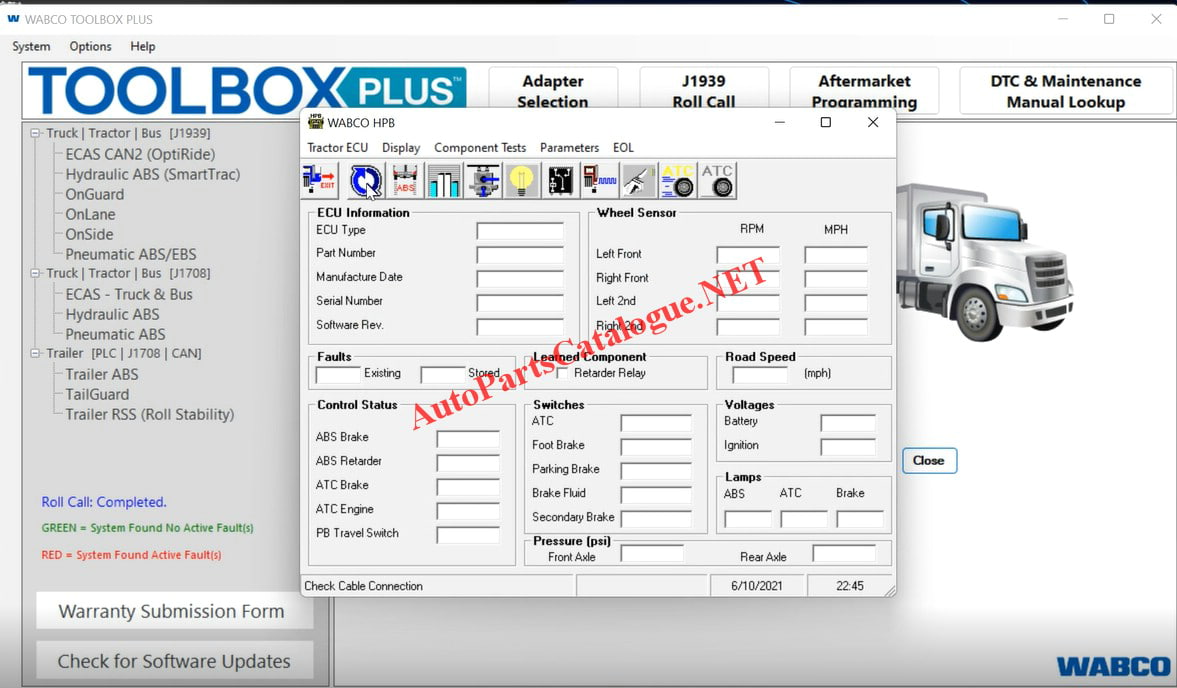
Task: Open the Parameters menu
Action: (x=569, y=147)
